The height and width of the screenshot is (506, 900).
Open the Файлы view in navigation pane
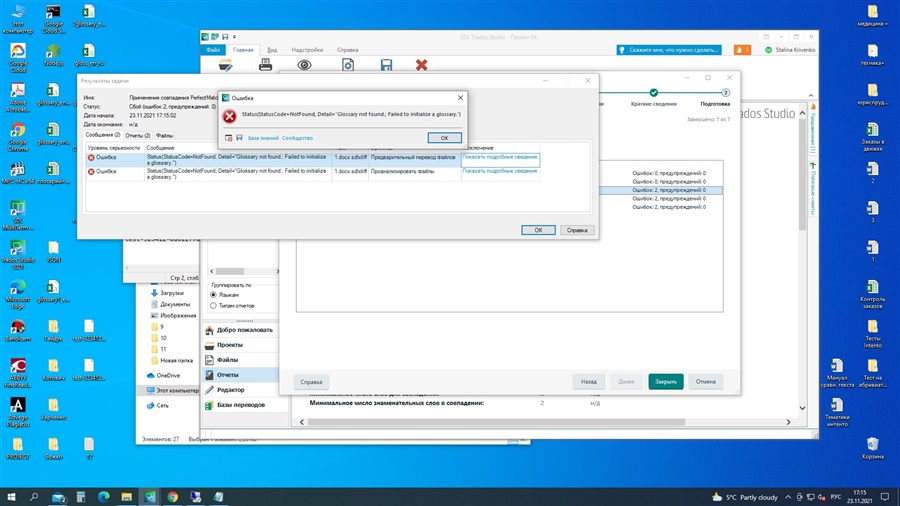point(239,360)
